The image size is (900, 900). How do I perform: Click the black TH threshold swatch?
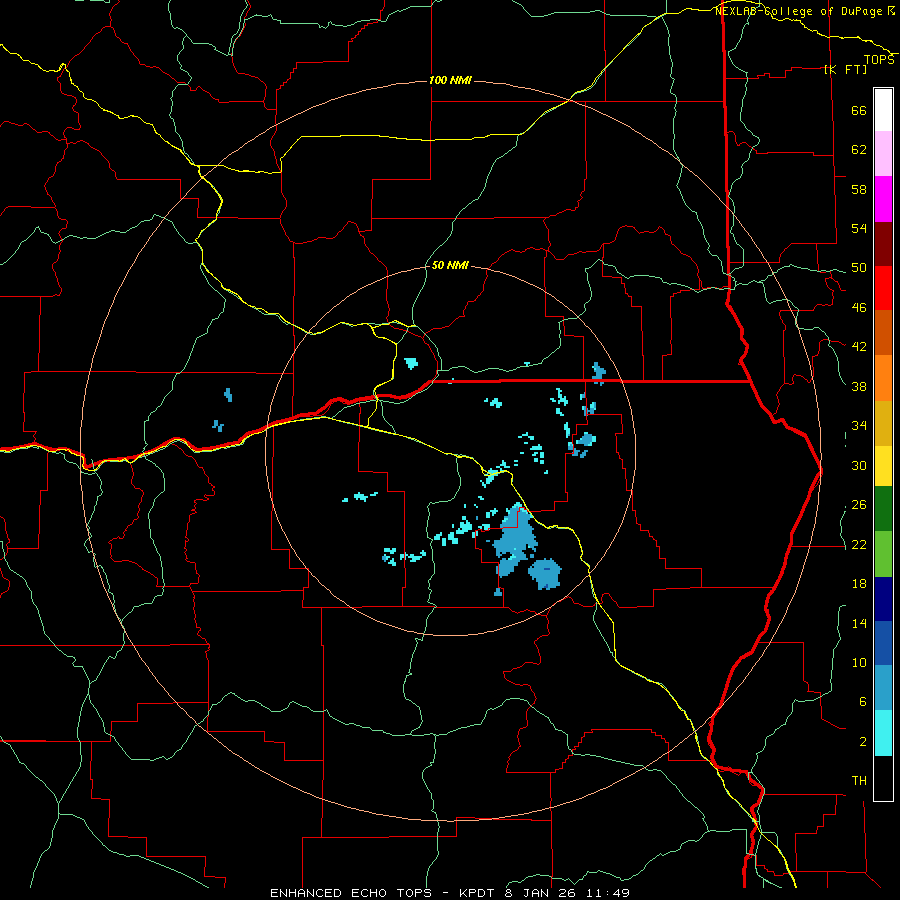883,778
